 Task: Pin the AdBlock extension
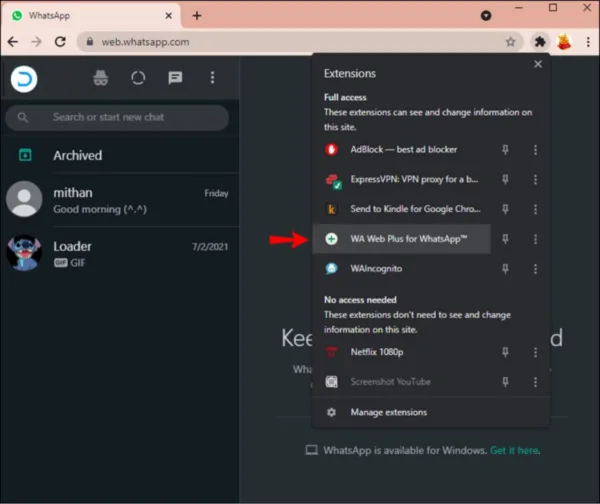click(x=505, y=150)
